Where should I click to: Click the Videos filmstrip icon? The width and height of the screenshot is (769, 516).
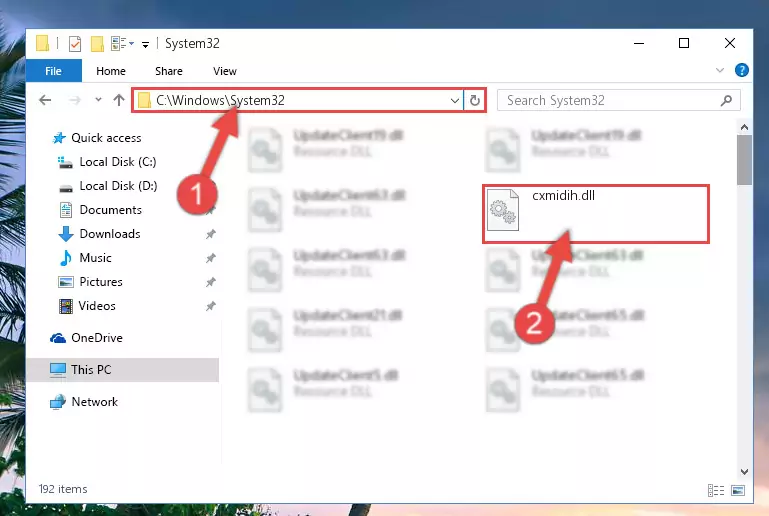(66, 306)
